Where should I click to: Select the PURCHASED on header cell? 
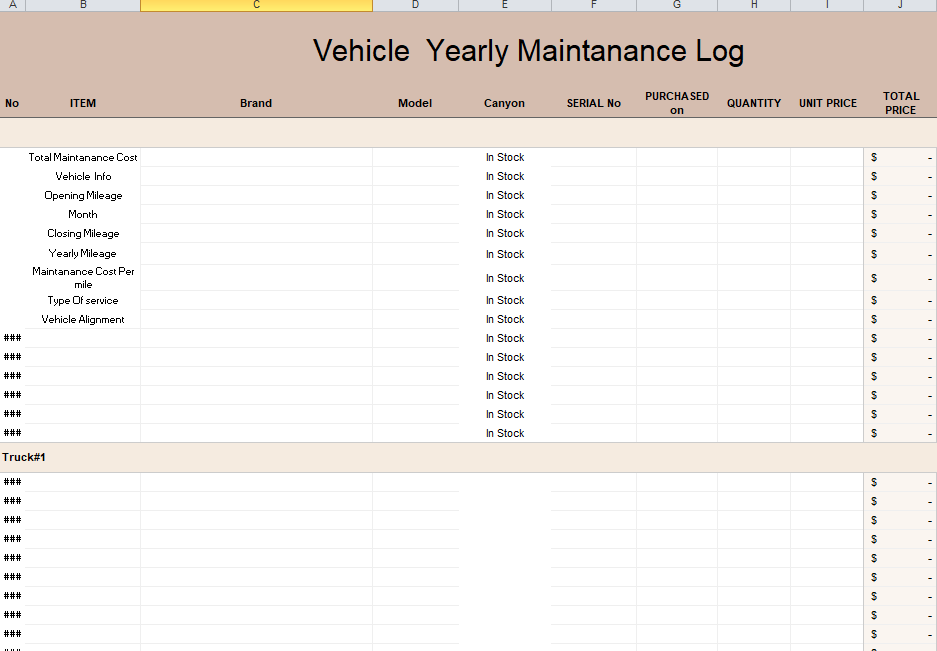coord(677,103)
